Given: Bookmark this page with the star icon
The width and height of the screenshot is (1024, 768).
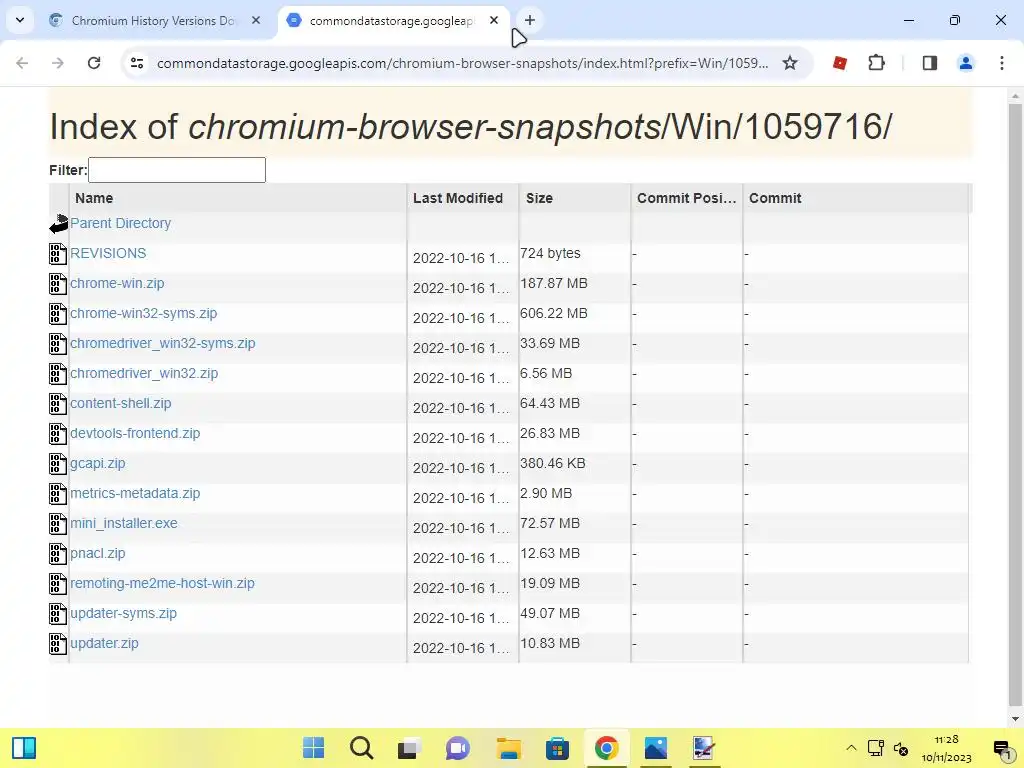Looking at the screenshot, I should click(x=790, y=63).
